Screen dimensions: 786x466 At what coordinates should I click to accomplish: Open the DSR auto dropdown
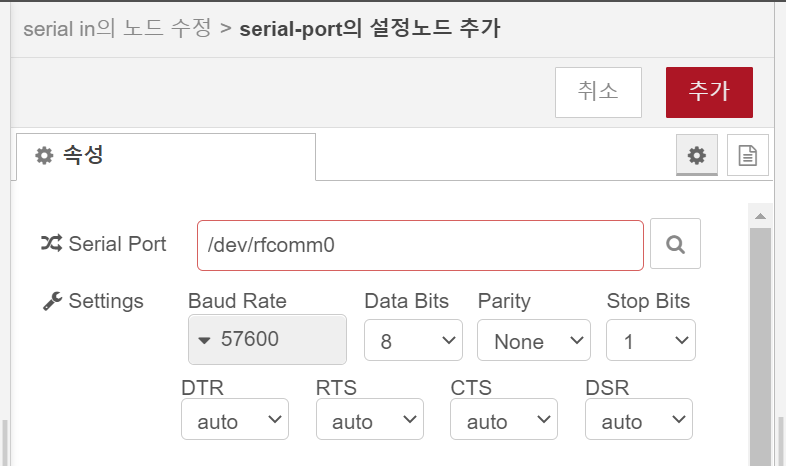(639, 419)
